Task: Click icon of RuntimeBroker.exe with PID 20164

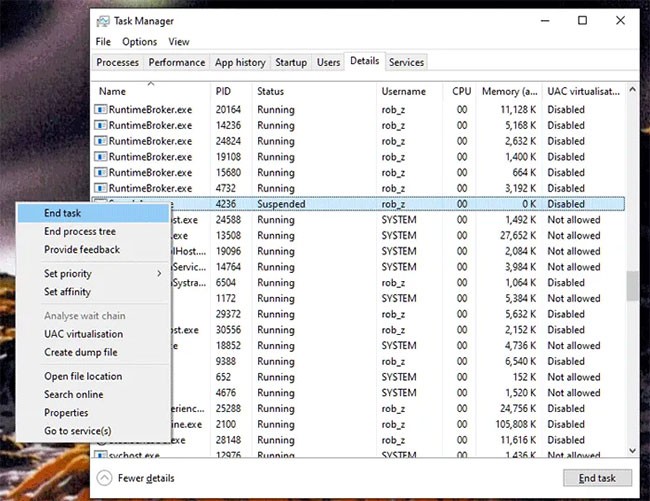Action: 100,110
